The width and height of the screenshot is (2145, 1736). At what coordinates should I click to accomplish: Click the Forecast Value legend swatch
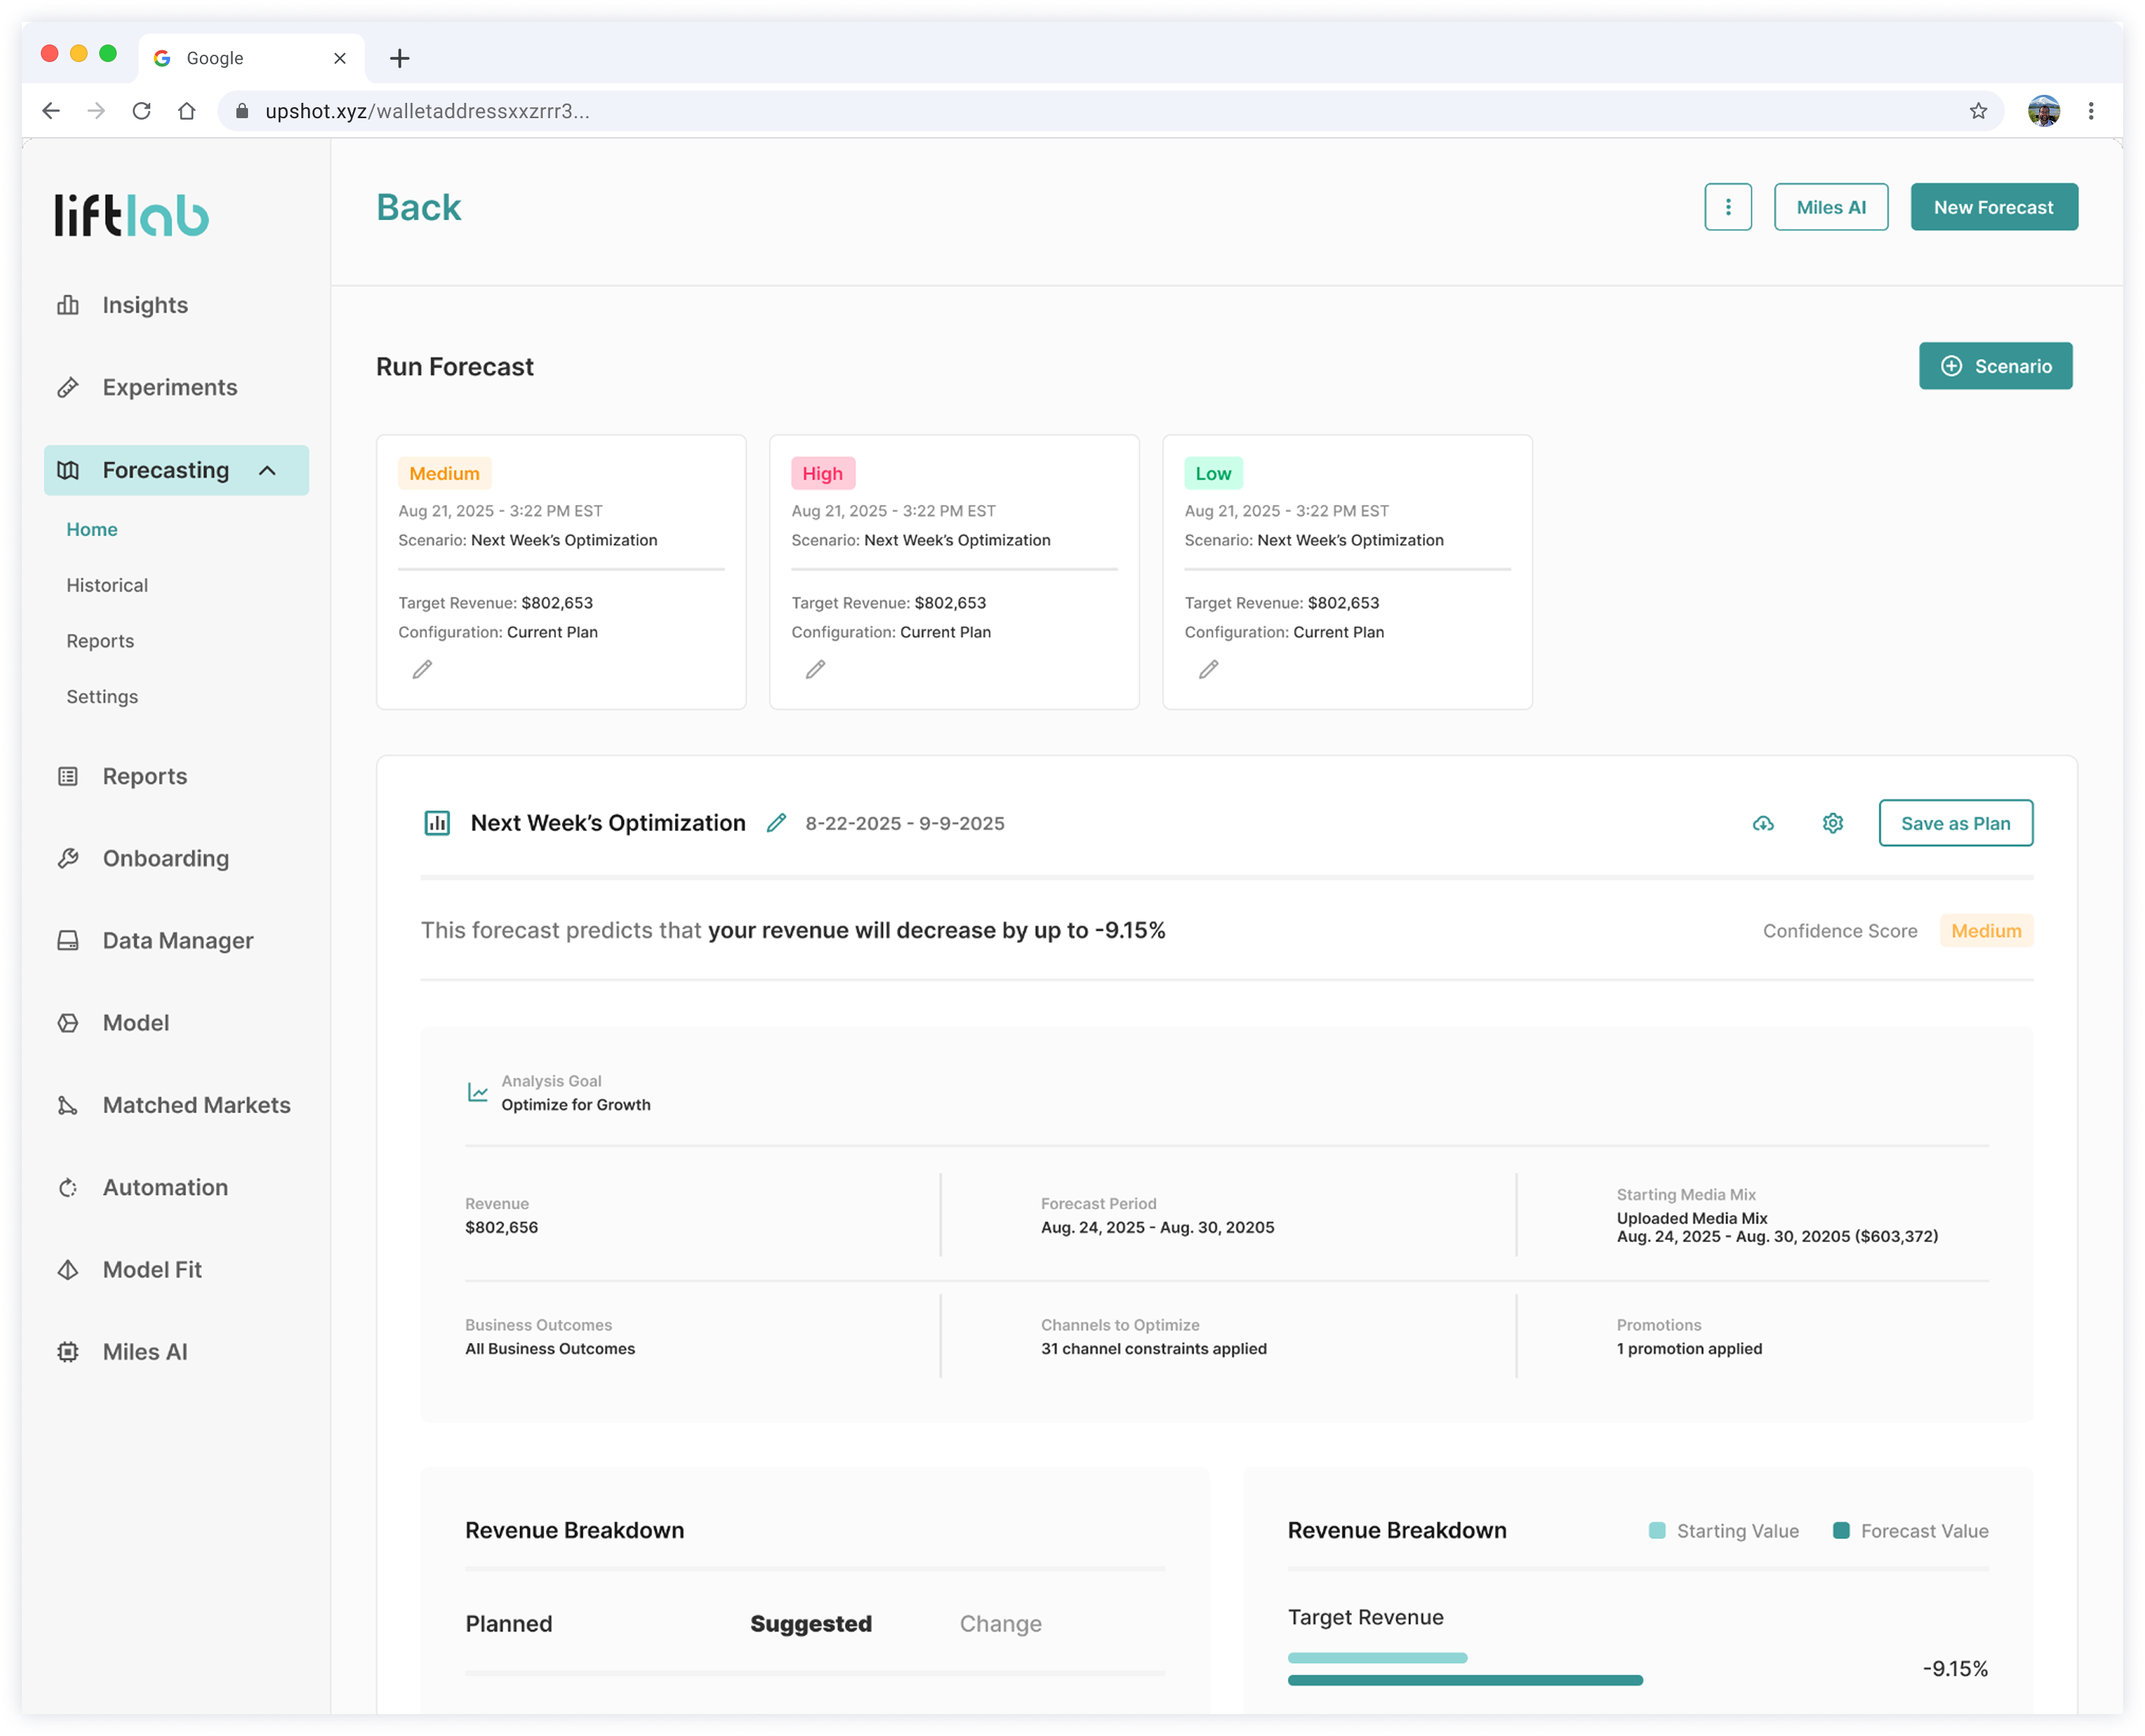1840,1530
